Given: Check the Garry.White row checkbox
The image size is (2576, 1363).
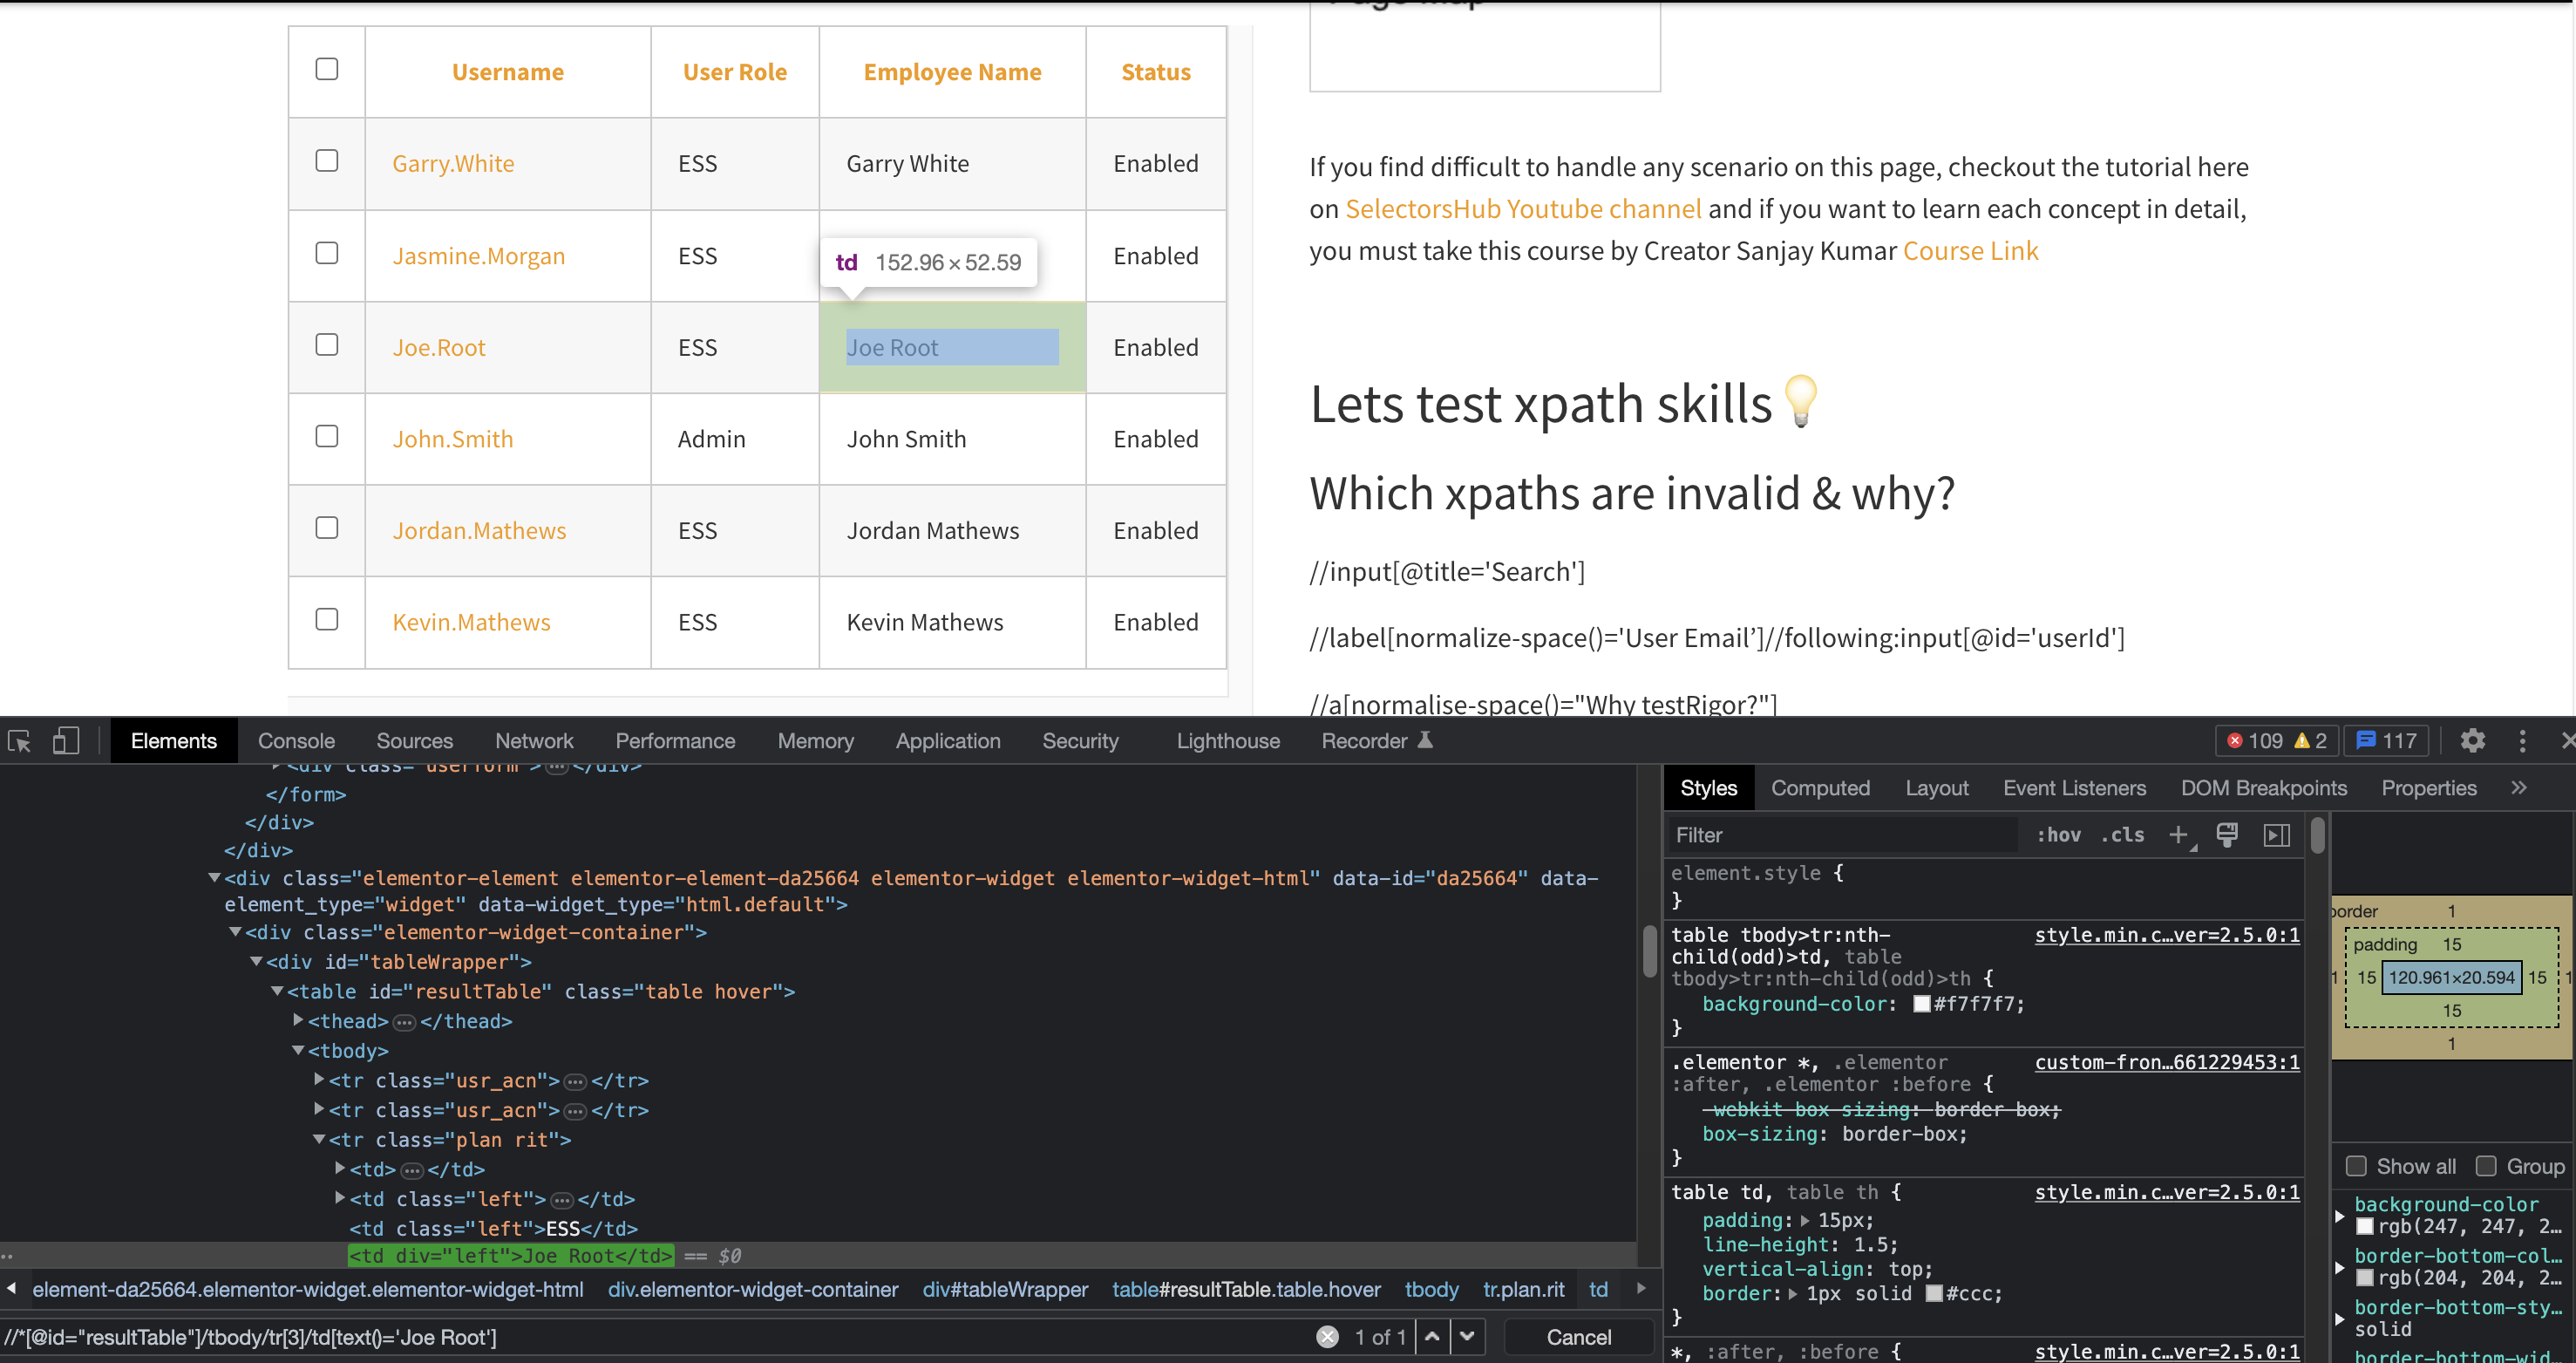Looking at the screenshot, I should (x=326, y=161).
